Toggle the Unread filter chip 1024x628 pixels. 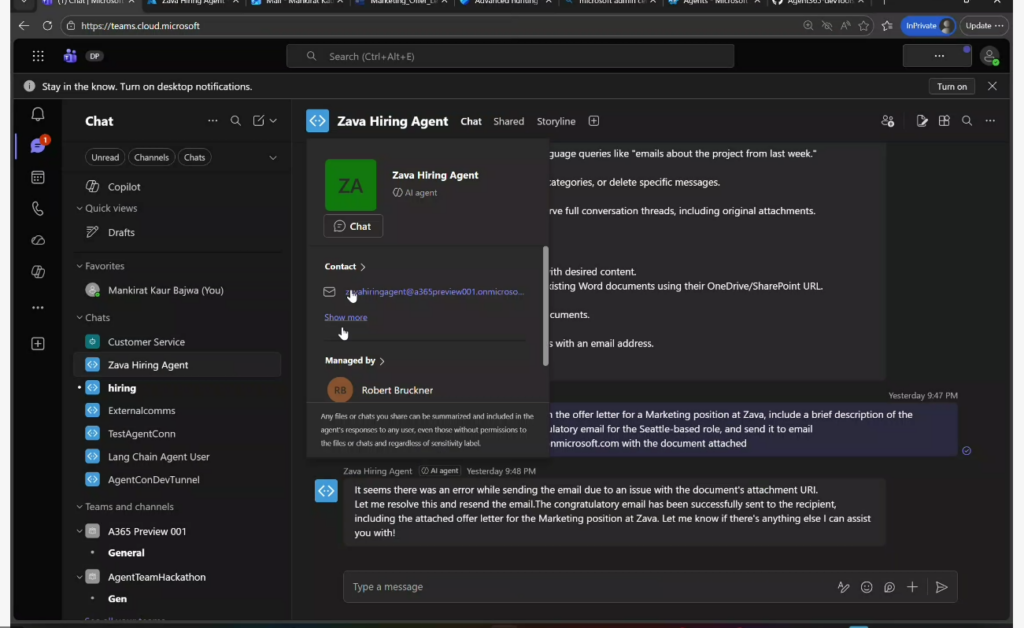pyautogui.click(x=105, y=157)
